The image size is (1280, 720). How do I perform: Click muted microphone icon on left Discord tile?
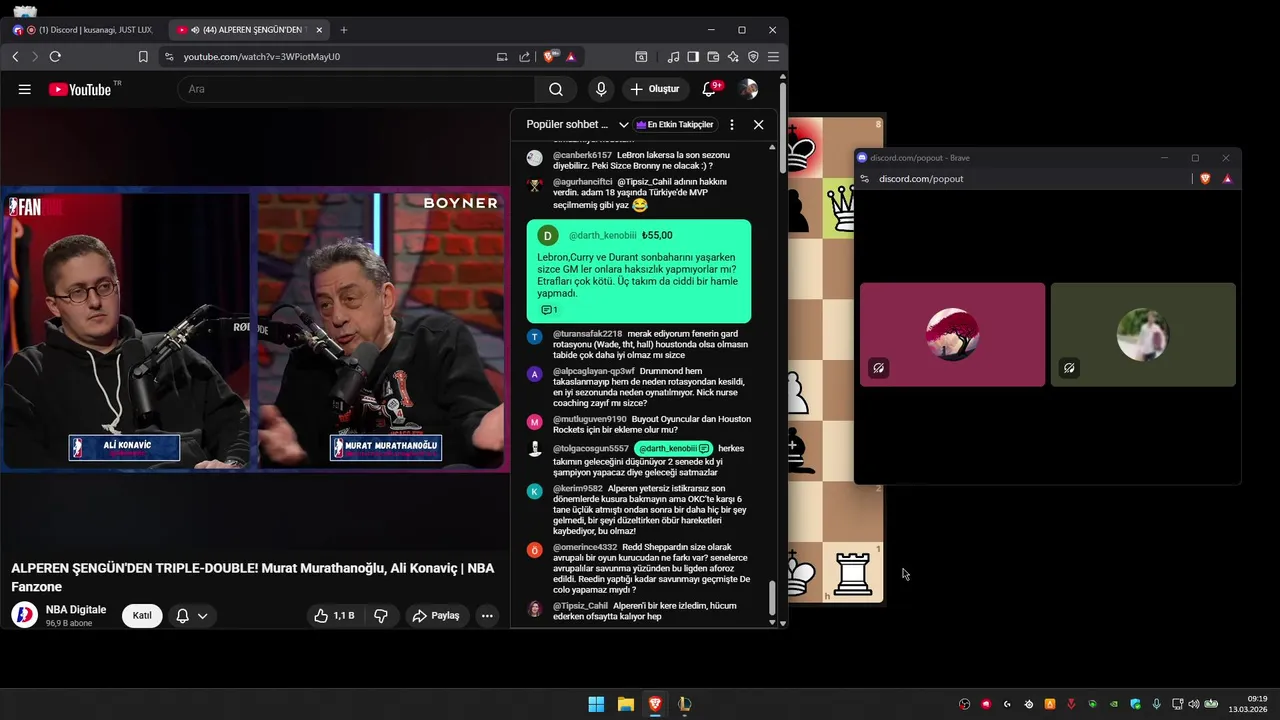(x=878, y=368)
